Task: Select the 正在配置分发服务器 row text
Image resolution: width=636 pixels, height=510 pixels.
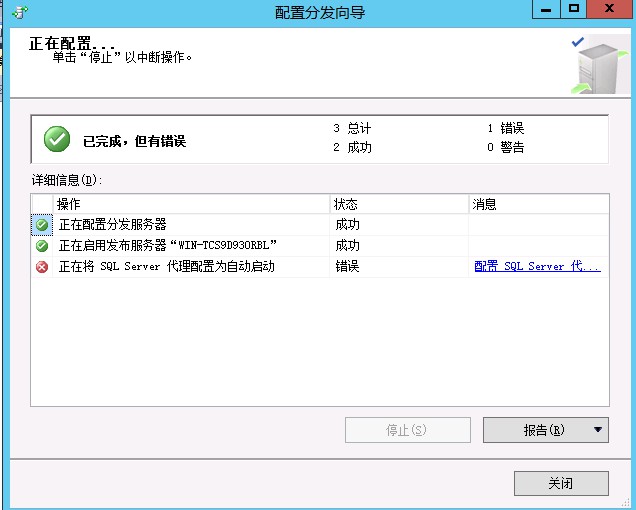Action: pyautogui.click(x=112, y=225)
